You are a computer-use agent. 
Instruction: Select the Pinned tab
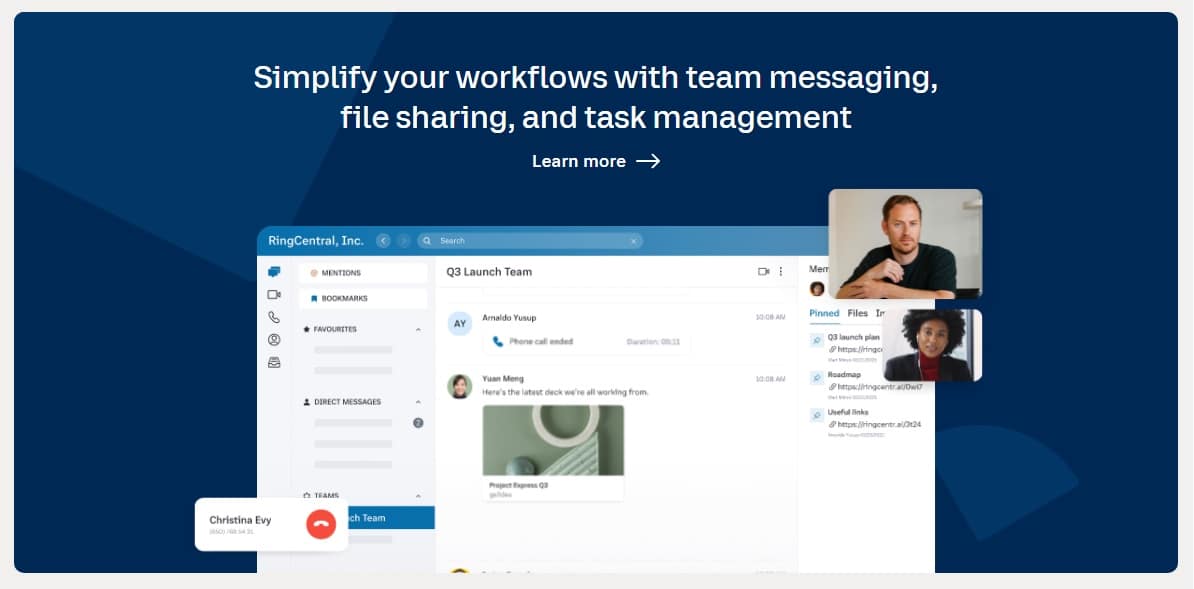[x=824, y=313]
